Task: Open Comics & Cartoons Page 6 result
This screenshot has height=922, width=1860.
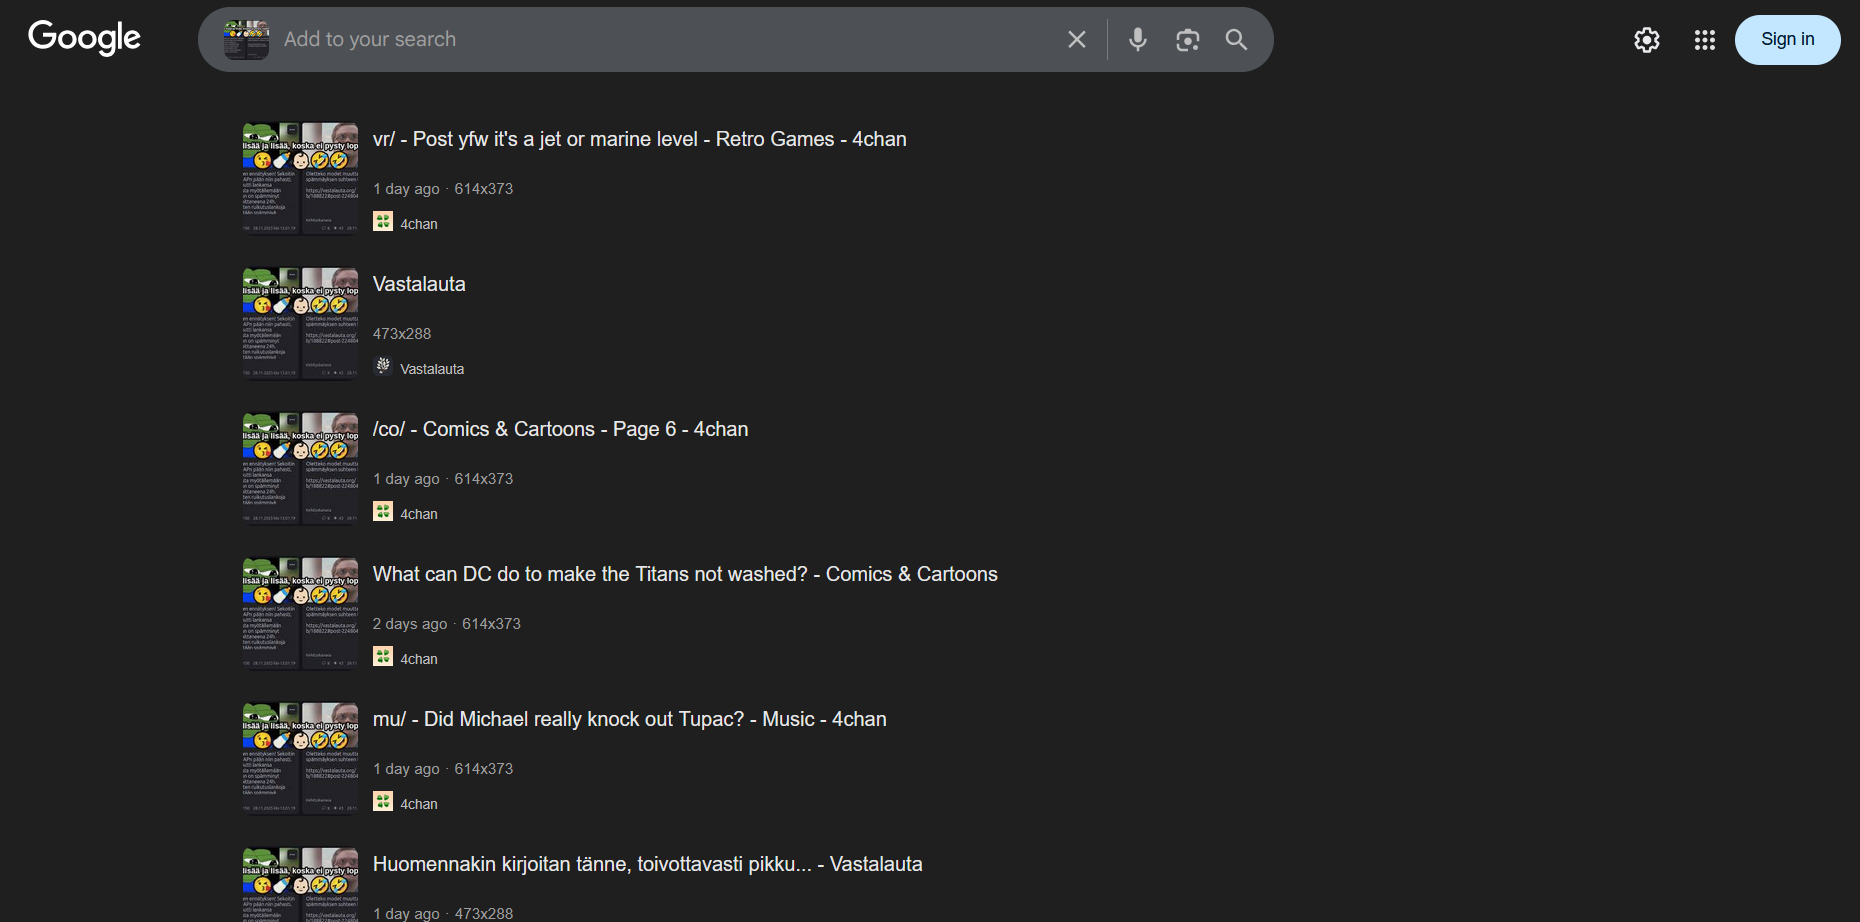Action: click(560, 429)
